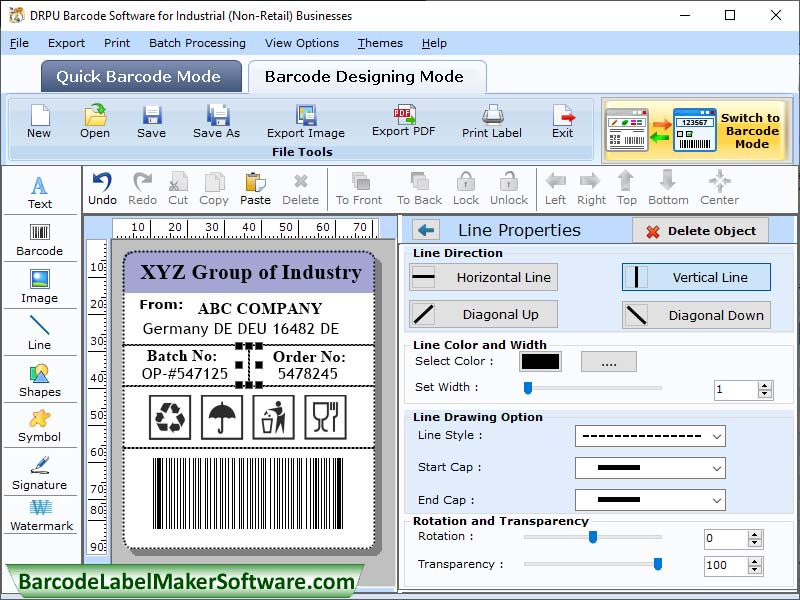Open the Batch Processing menu
Viewport: 800px width, 600px height.
click(x=197, y=43)
